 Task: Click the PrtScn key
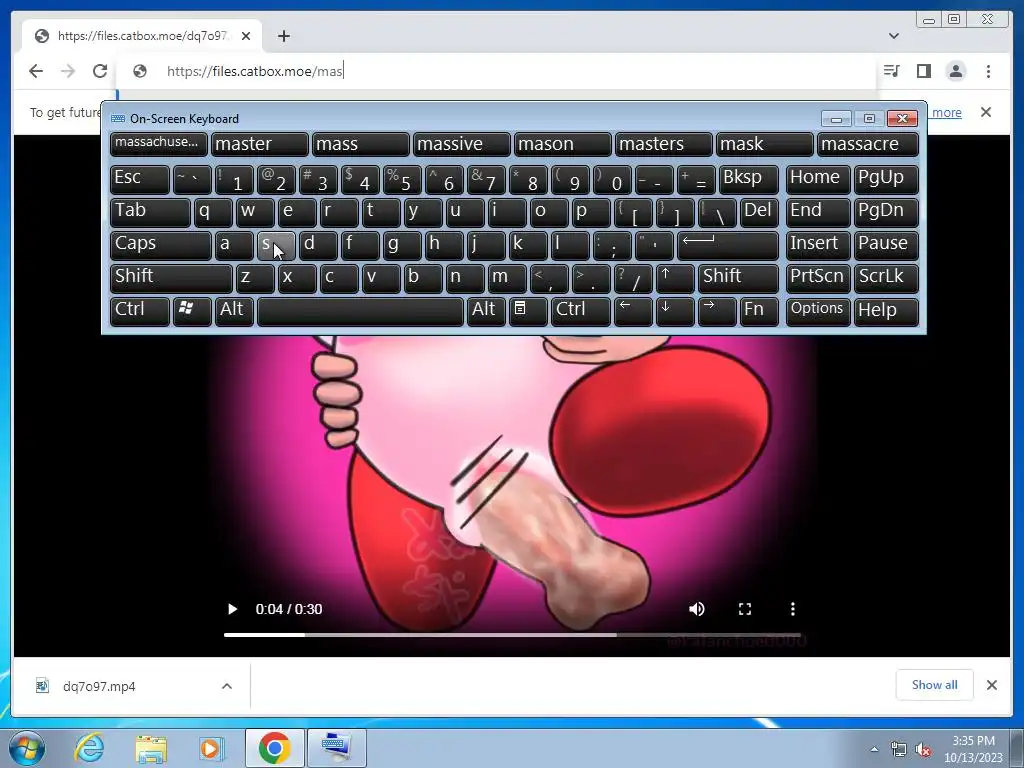click(818, 278)
